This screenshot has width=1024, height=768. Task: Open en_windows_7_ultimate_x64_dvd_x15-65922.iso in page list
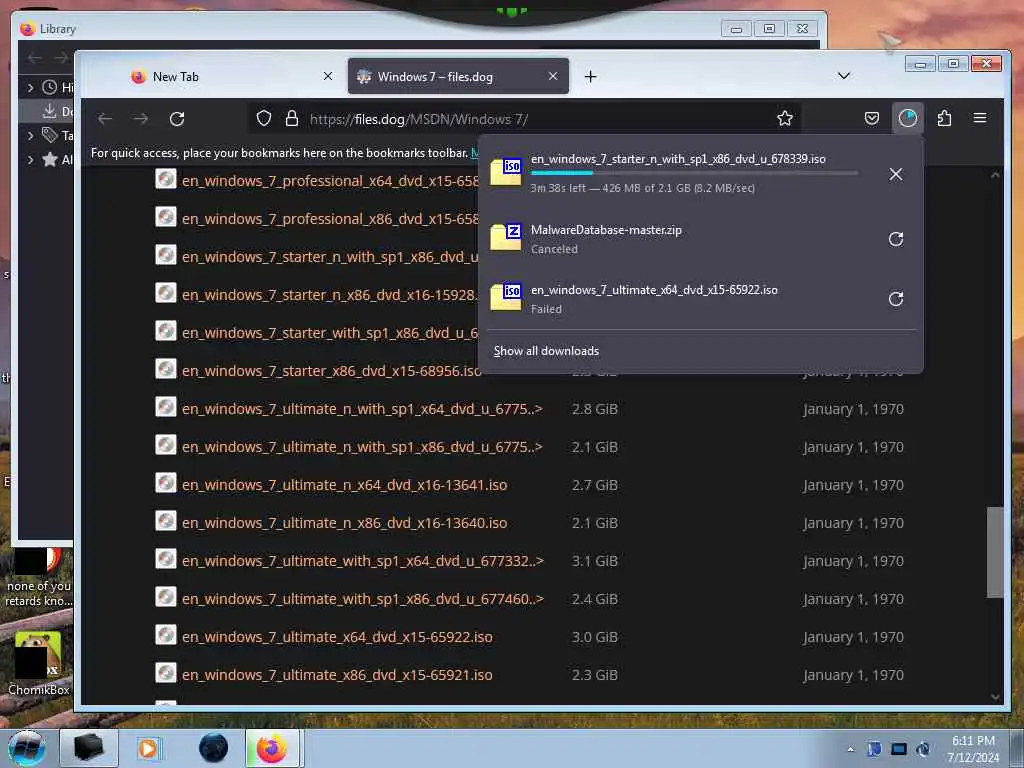pos(337,637)
